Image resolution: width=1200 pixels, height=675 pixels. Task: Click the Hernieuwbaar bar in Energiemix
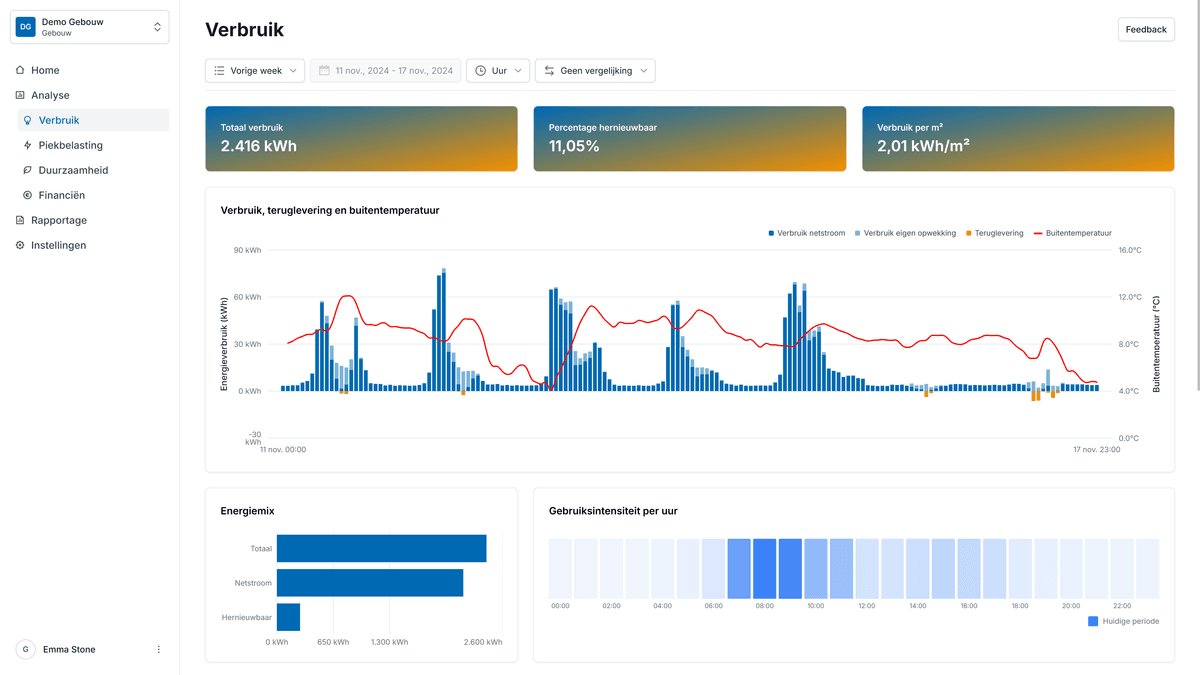pyautogui.click(x=289, y=617)
